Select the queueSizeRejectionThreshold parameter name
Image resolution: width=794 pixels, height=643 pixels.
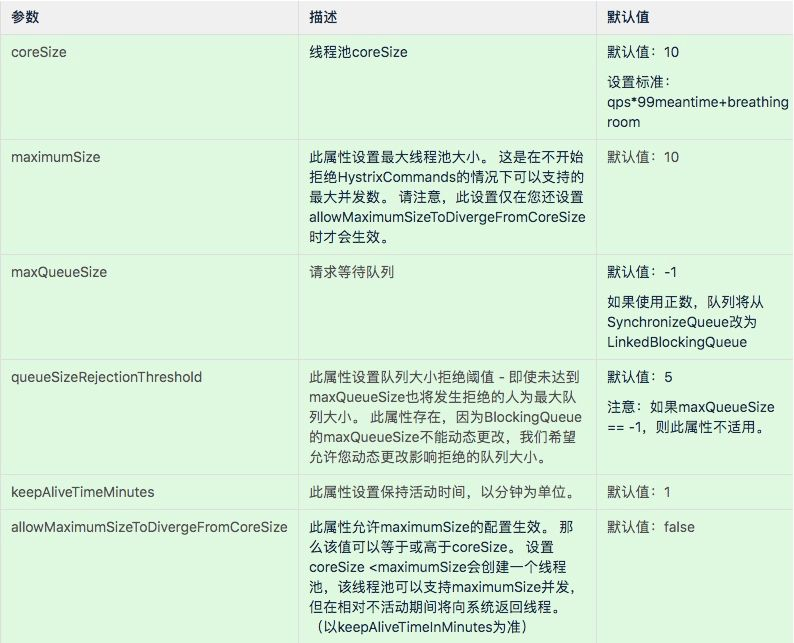pyautogui.click(x=106, y=377)
